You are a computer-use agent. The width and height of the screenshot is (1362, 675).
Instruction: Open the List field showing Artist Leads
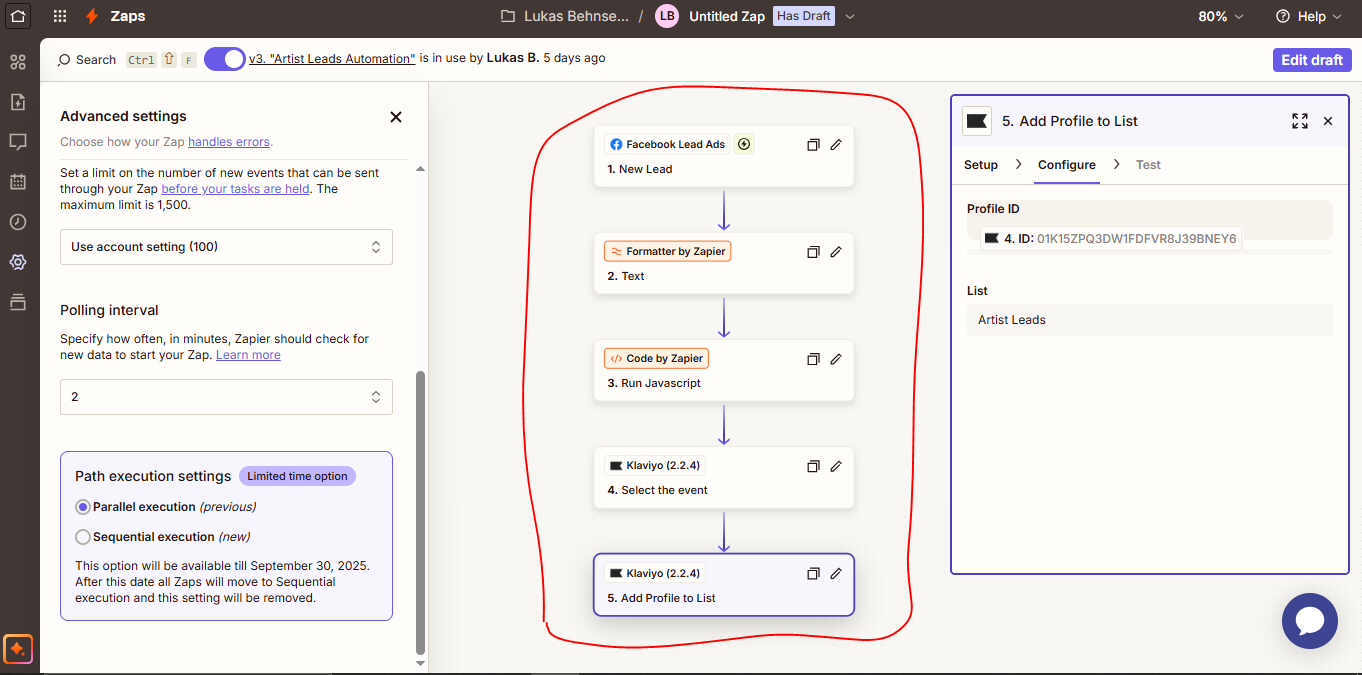(x=1150, y=320)
